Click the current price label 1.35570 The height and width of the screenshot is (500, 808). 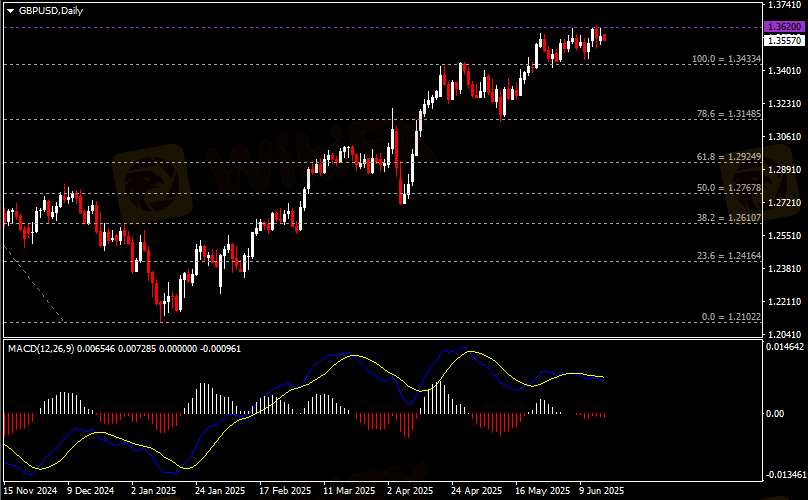point(784,40)
